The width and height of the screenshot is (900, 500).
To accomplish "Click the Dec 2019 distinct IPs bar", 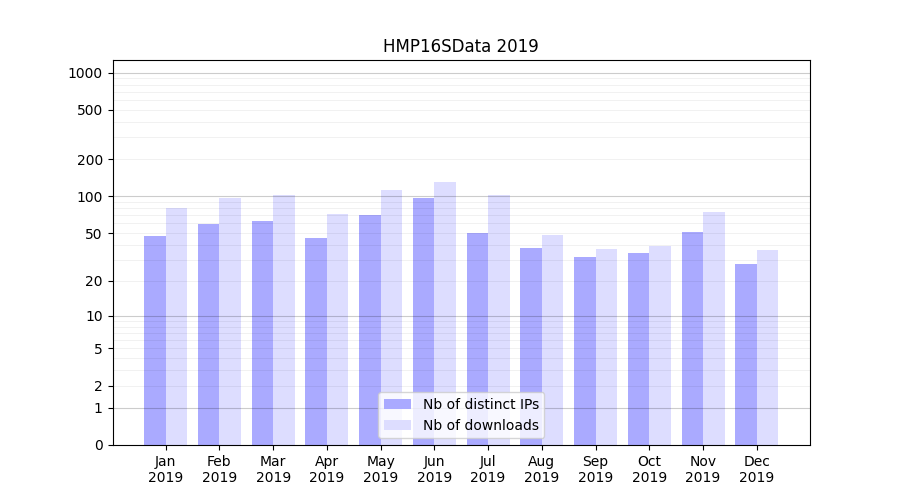I will (x=746, y=355).
